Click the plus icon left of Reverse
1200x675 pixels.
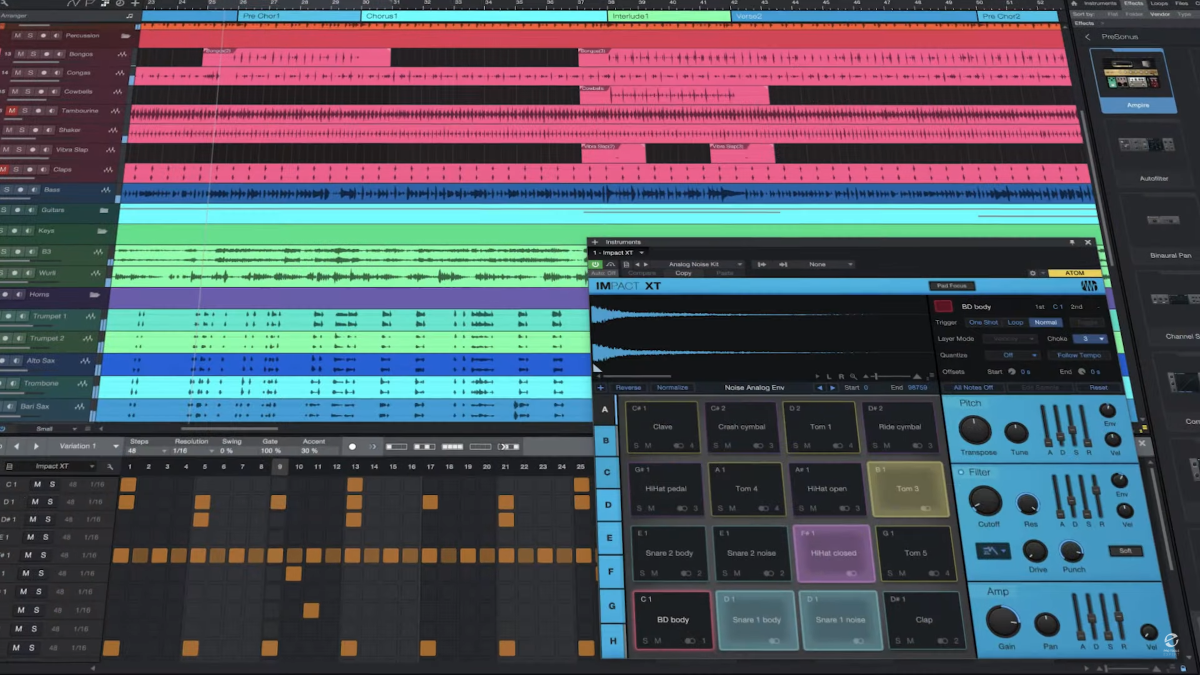point(601,388)
